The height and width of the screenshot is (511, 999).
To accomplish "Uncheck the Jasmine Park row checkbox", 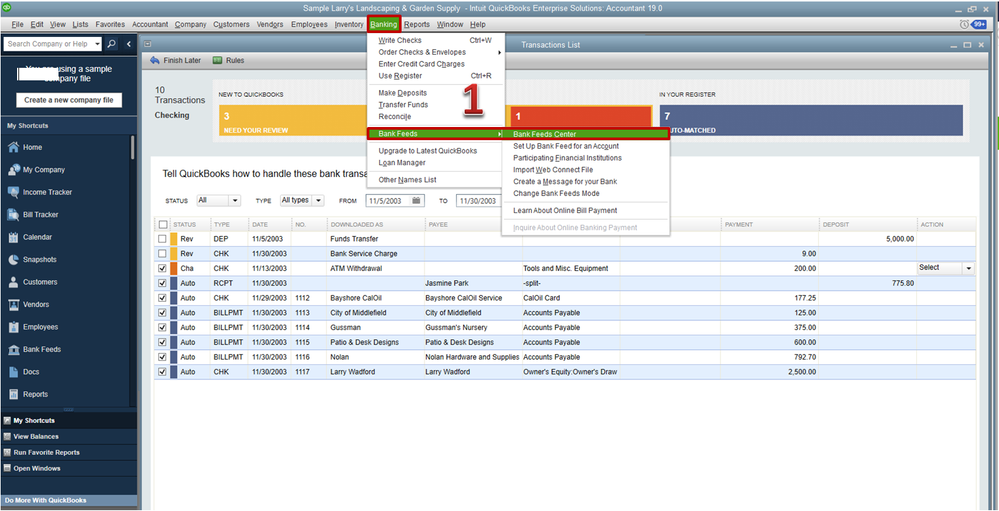I will click(x=162, y=283).
